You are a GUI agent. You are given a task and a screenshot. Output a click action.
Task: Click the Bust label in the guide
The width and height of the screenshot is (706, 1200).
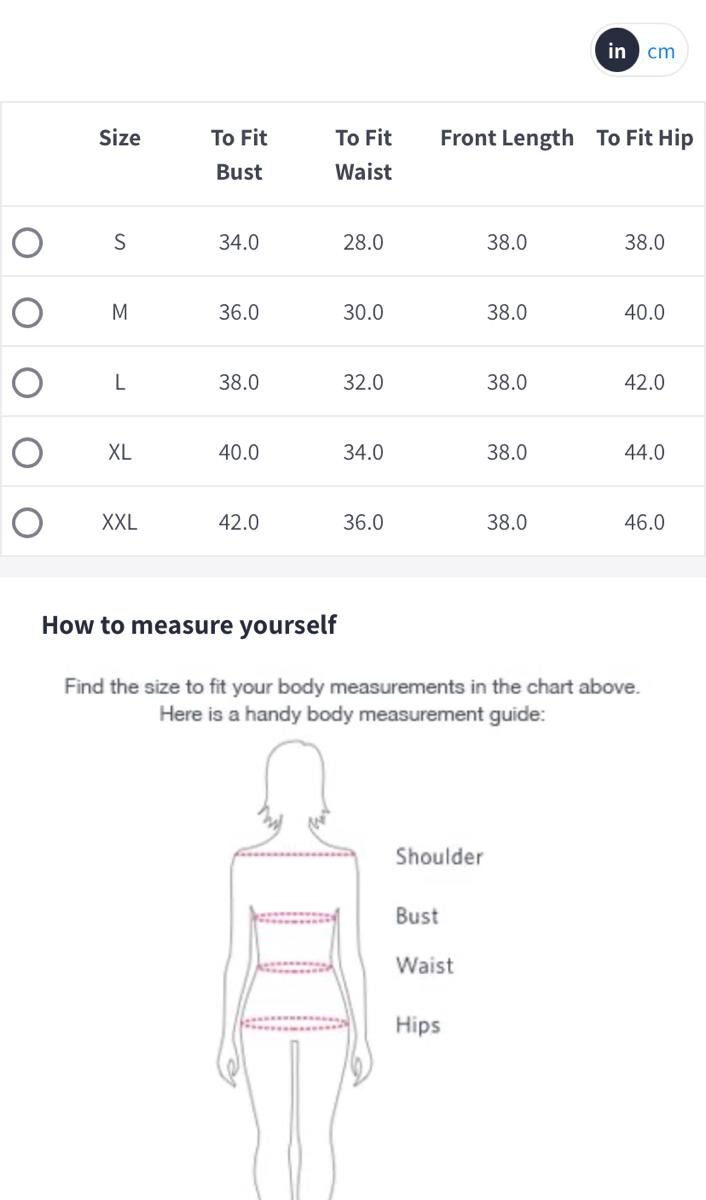pos(417,916)
